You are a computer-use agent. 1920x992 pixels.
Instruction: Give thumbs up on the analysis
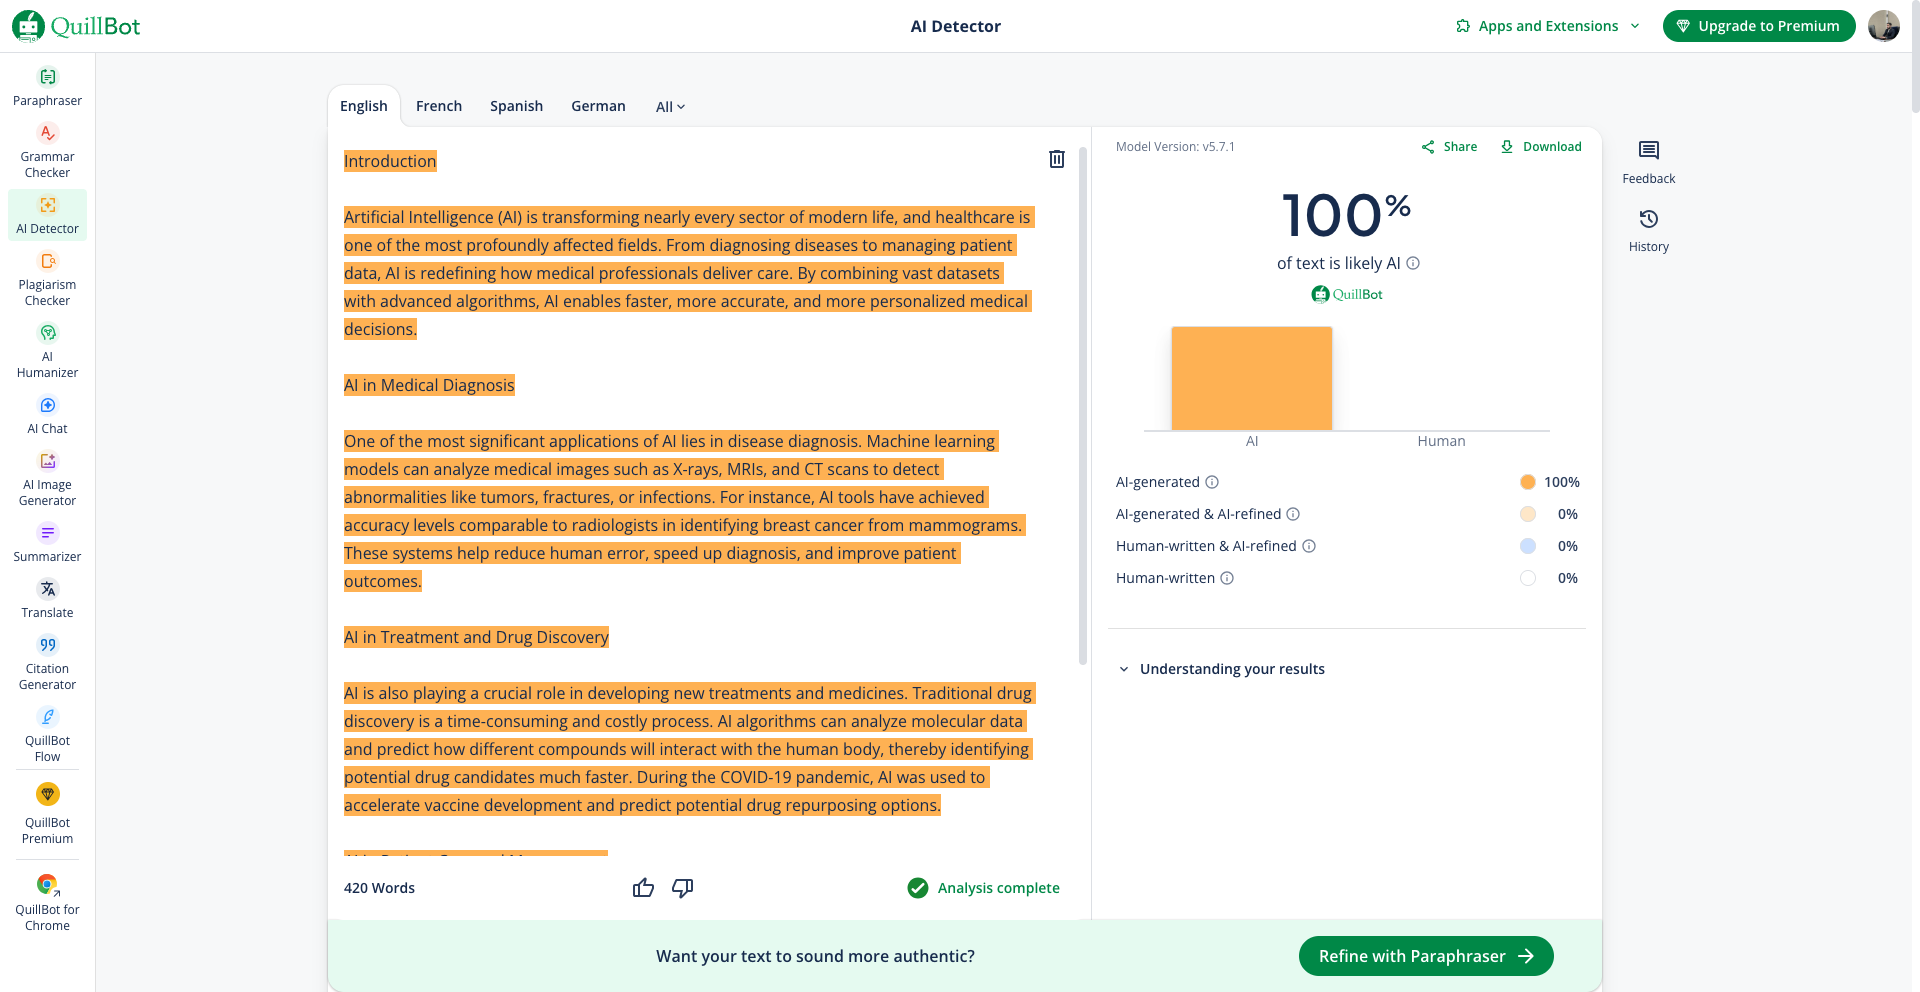coord(643,888)
